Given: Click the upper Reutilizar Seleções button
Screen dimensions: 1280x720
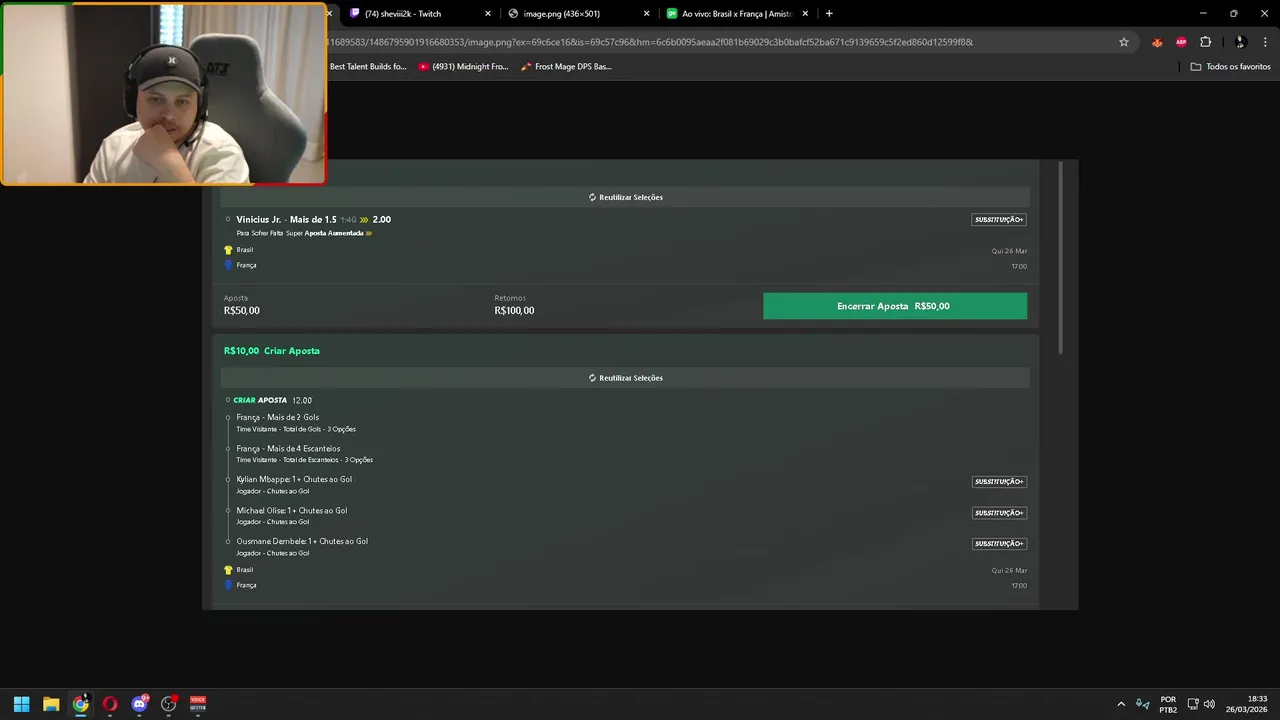Looking at the screenshot, I should coord(626,197).
